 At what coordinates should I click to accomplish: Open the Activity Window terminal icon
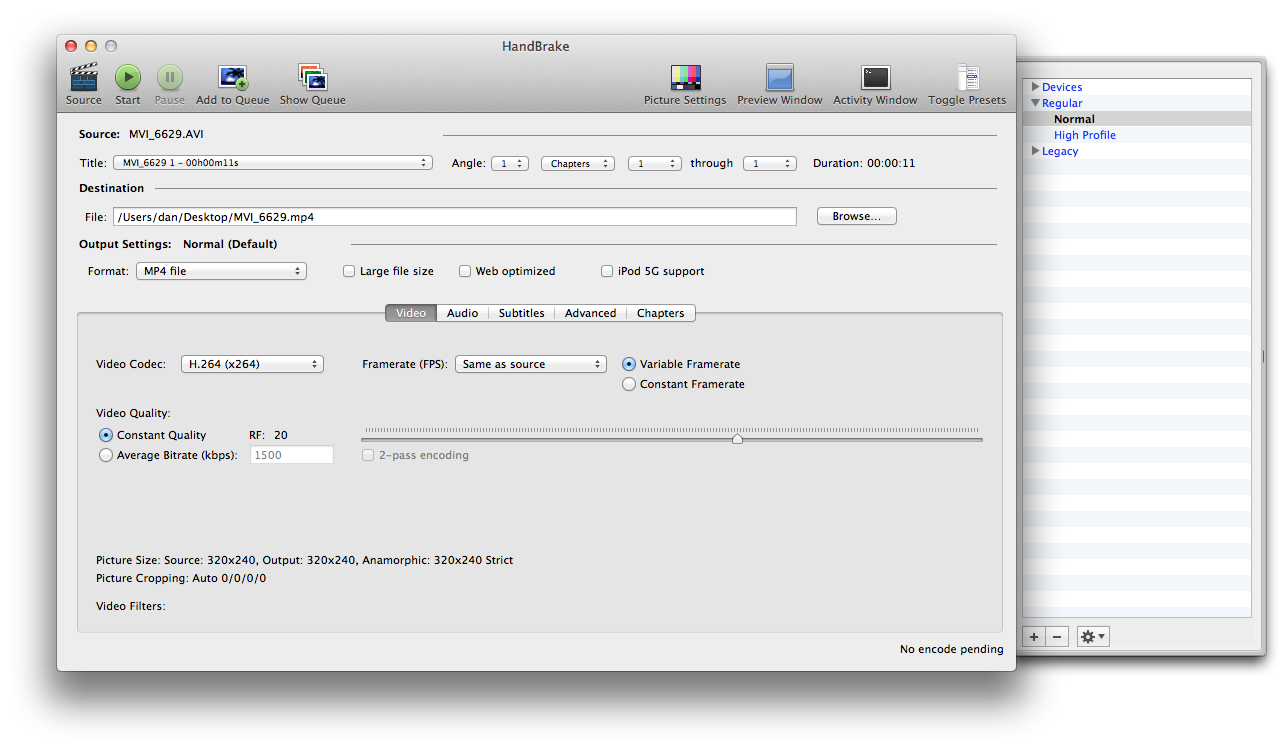click(875, 77)
